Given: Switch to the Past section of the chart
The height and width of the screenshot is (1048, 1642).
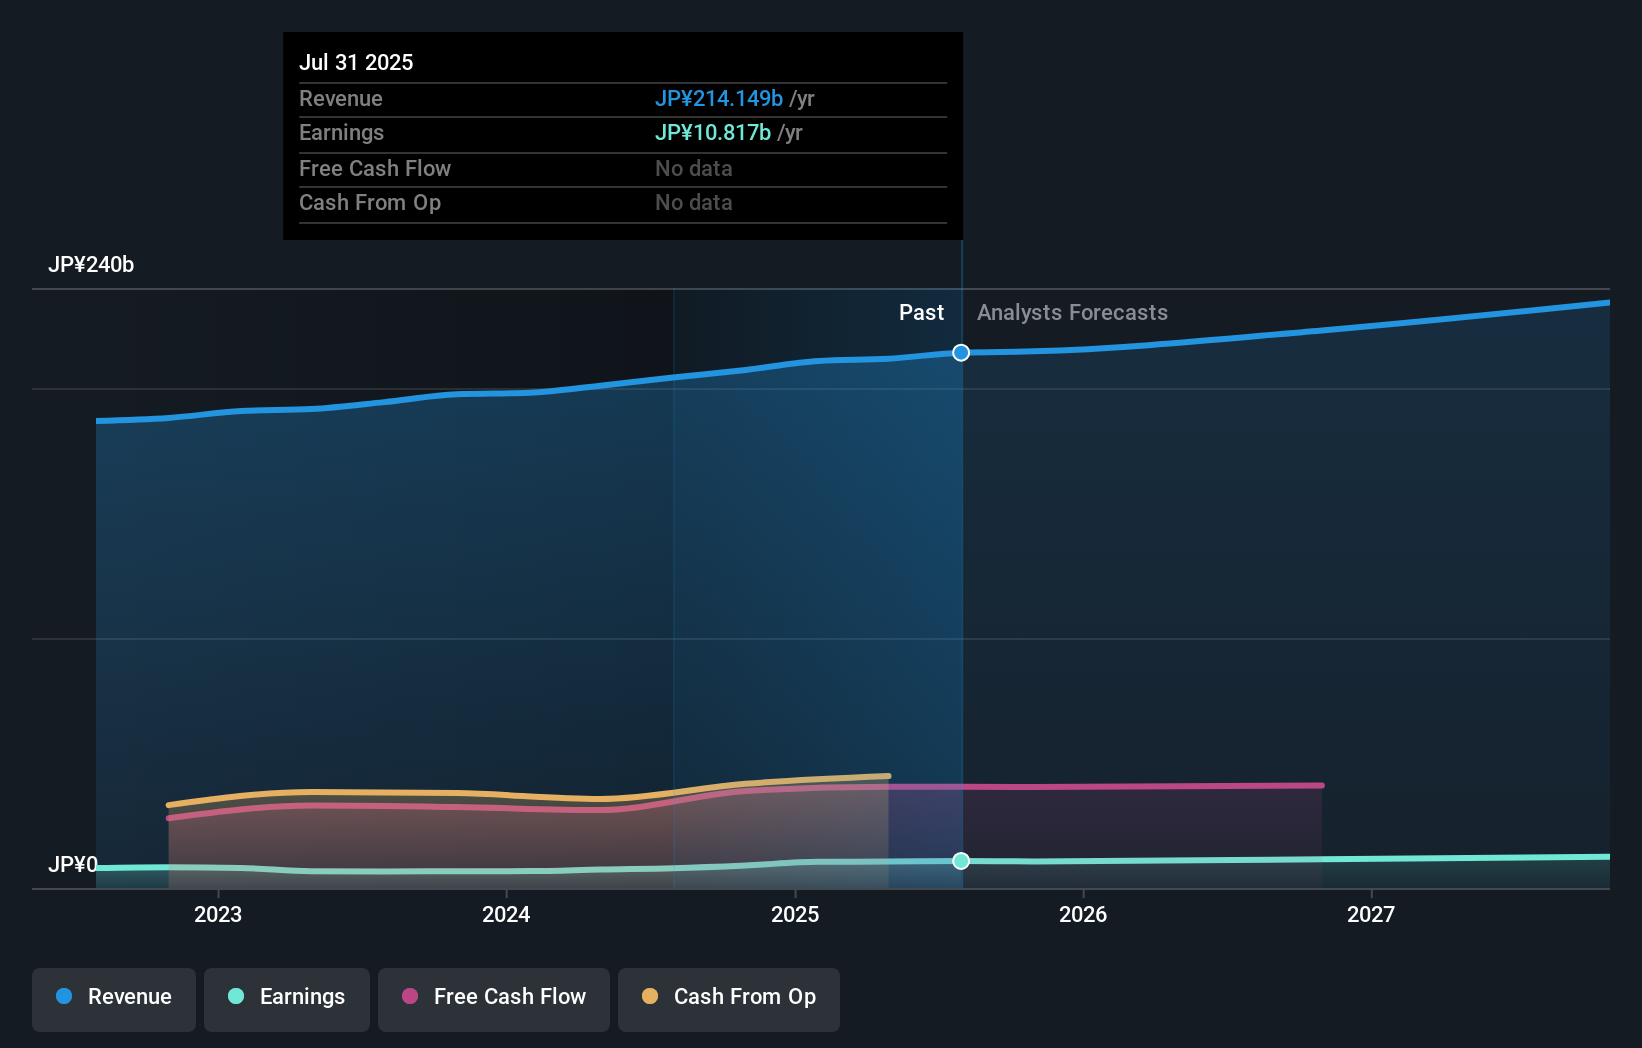Looking at the screenshot, I should (921, 312).
